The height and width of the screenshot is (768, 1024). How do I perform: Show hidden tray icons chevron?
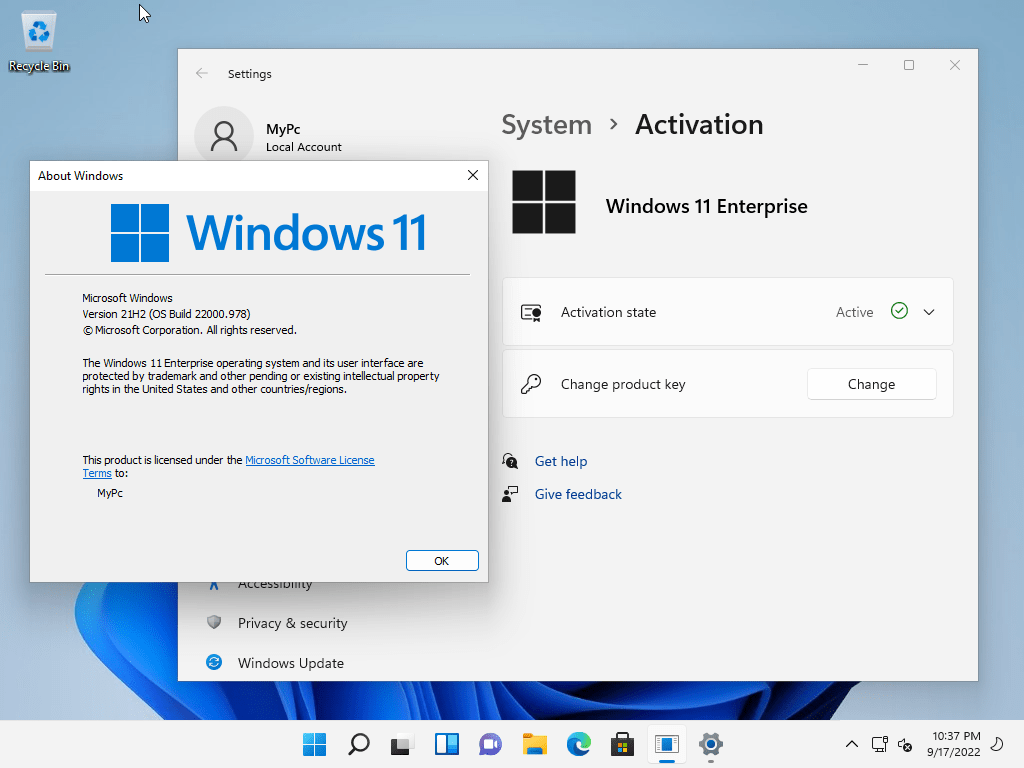[852, 744]
